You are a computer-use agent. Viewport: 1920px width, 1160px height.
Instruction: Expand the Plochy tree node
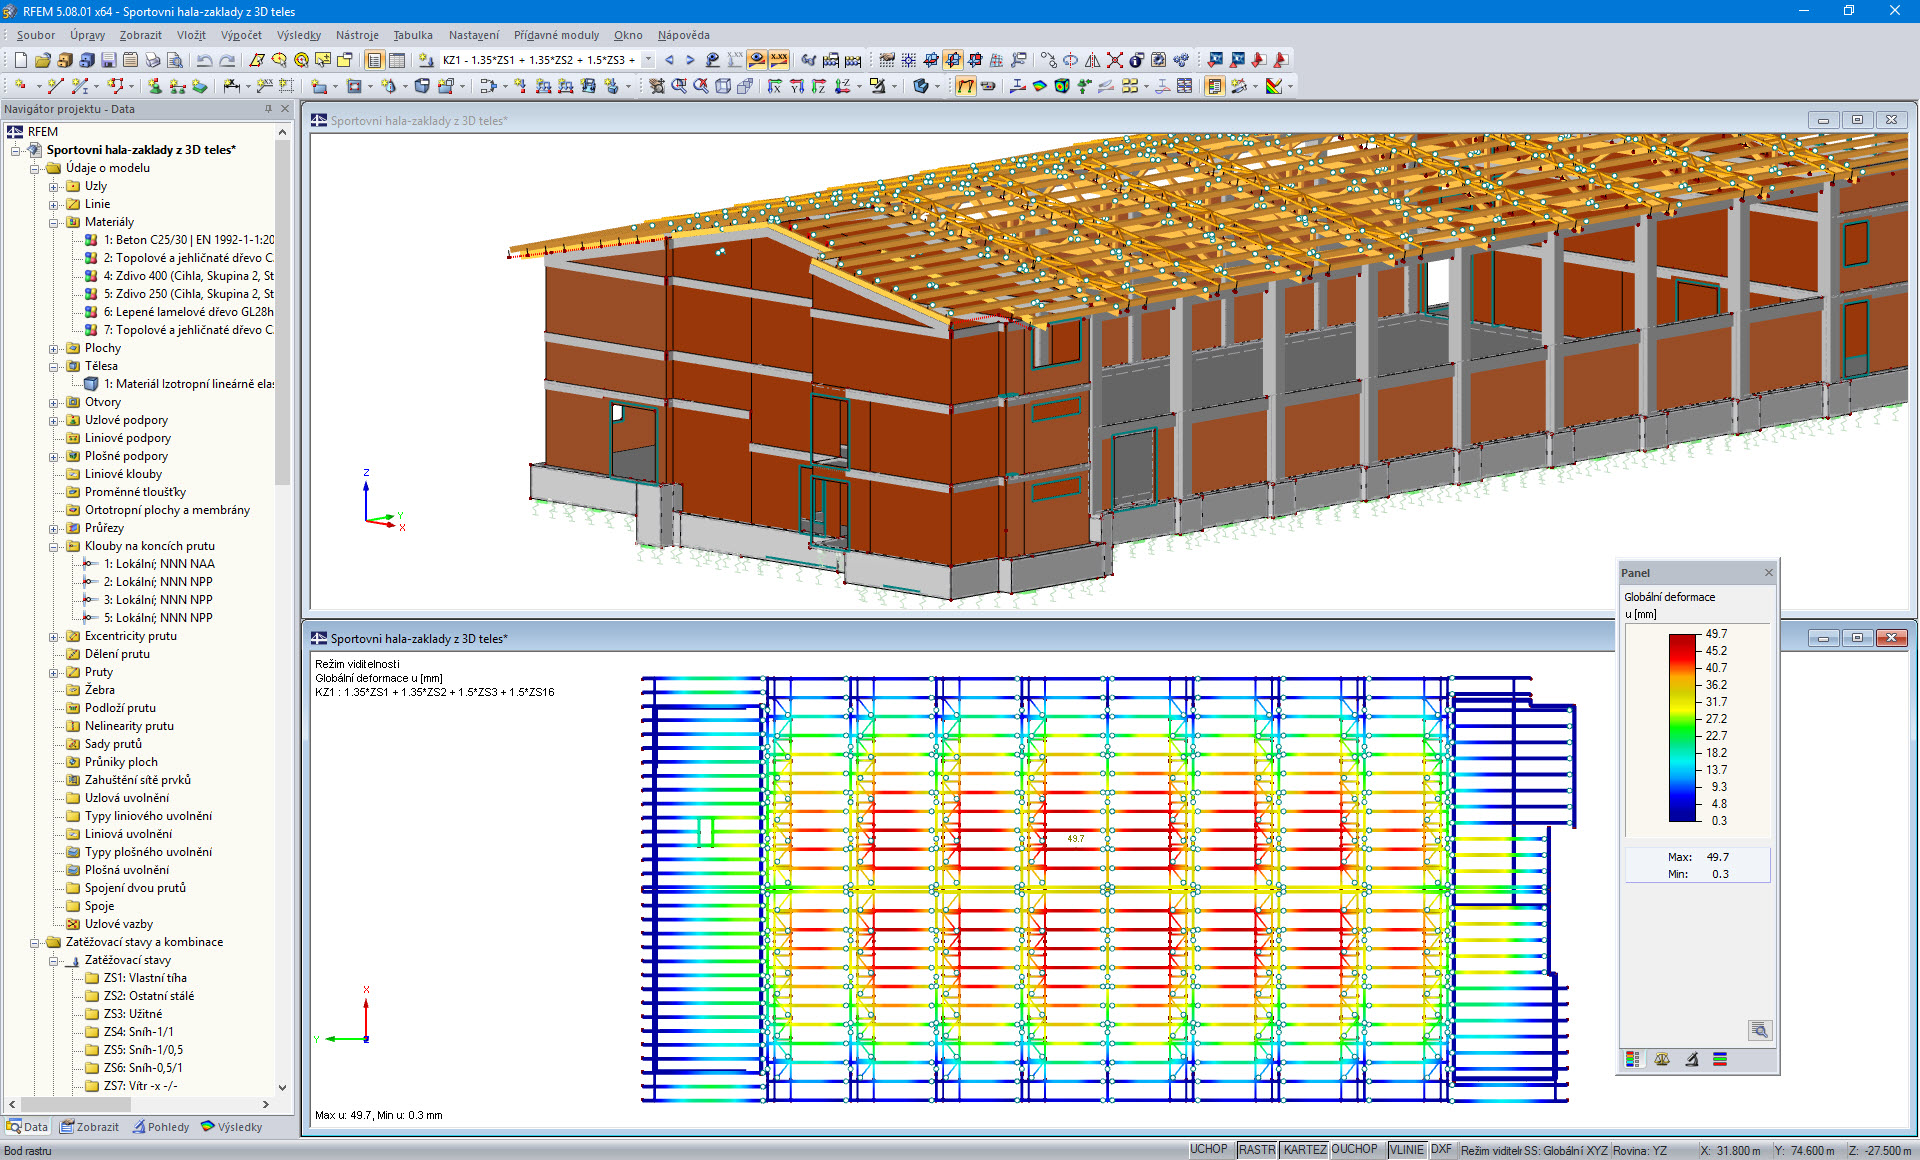[54, 349]
